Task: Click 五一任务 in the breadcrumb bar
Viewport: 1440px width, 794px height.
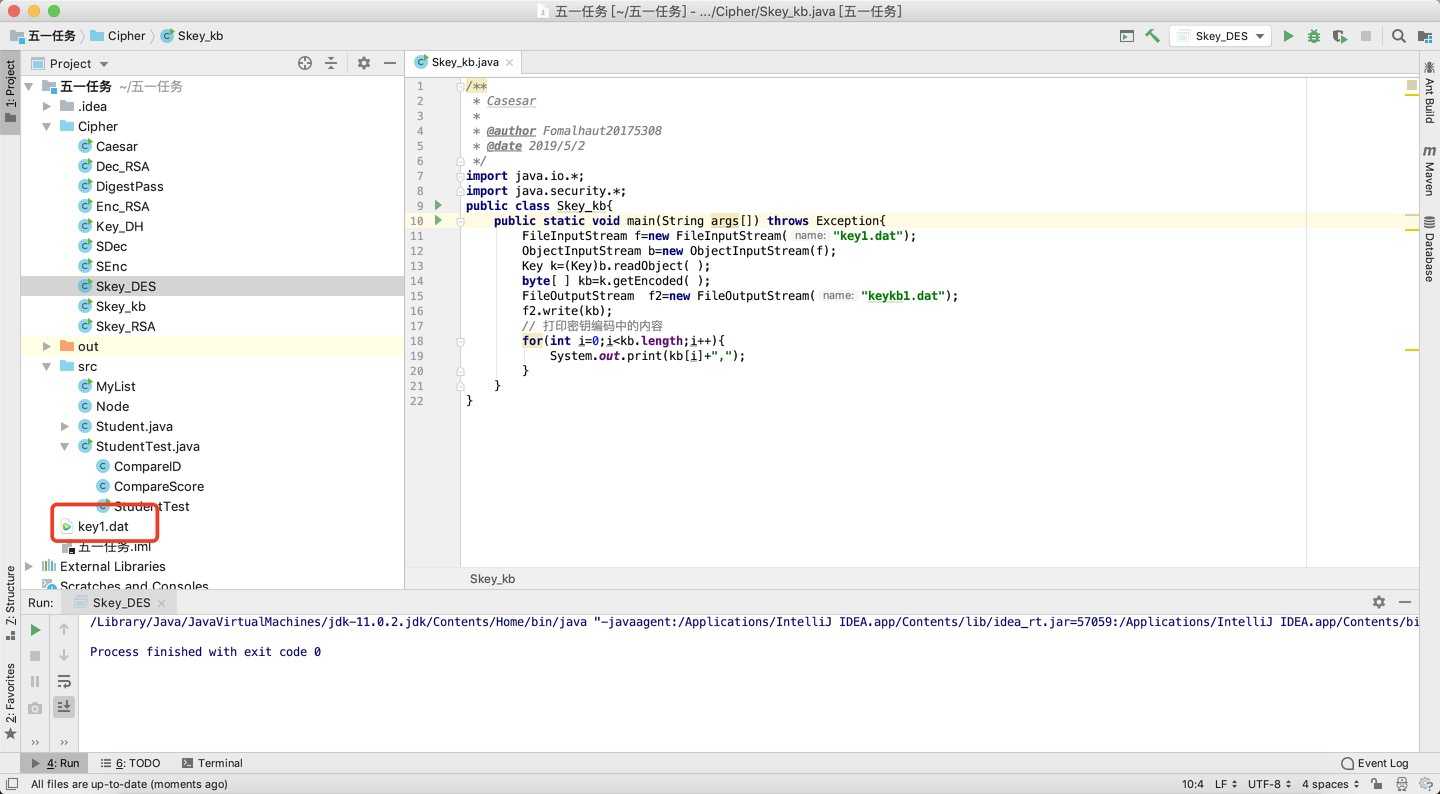Action: [x=43, y=36]
